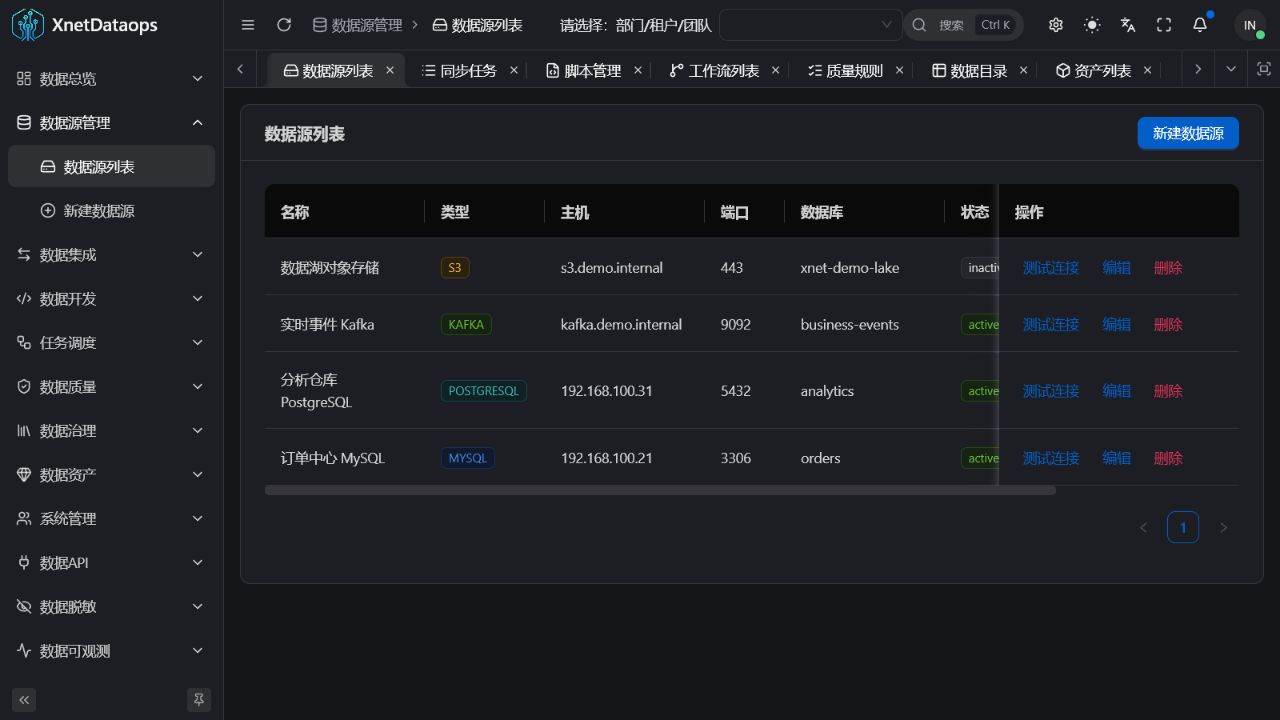Close the 质量规则 tab

(x=900, y=70)
